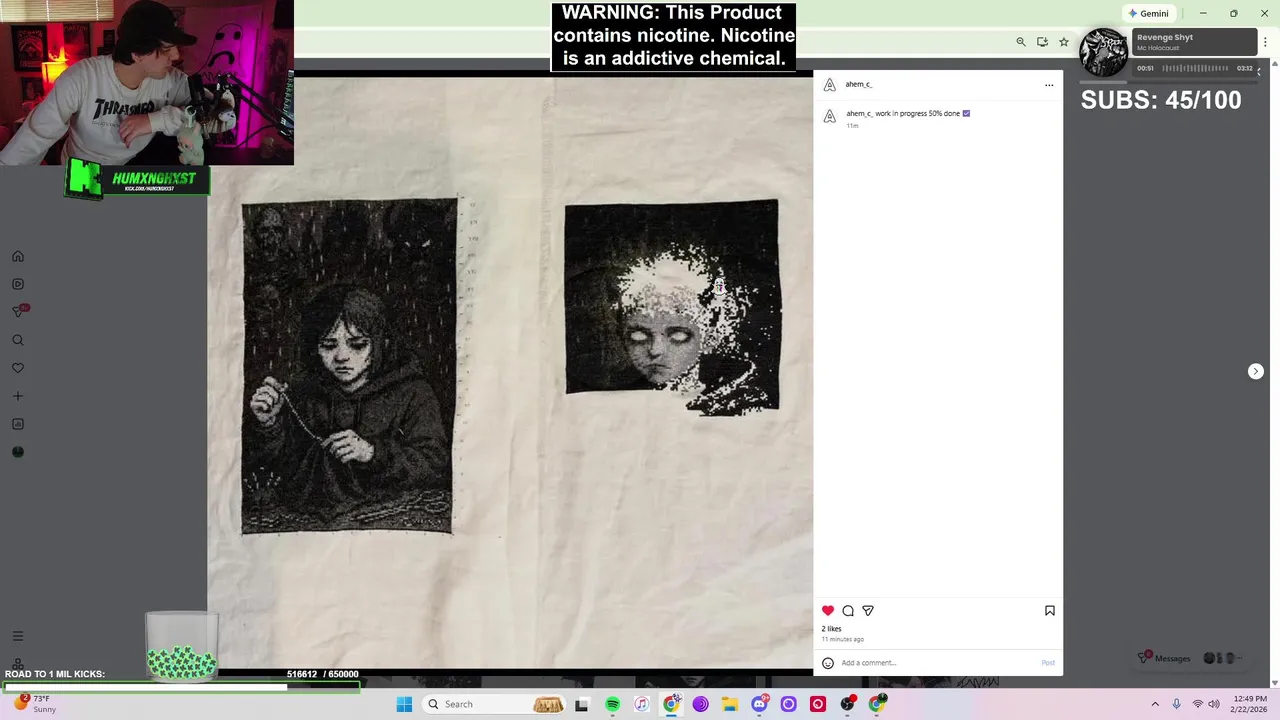Open the second Chrome profile icon on the taskbar

pyautogui.click(x=877, y=704)
